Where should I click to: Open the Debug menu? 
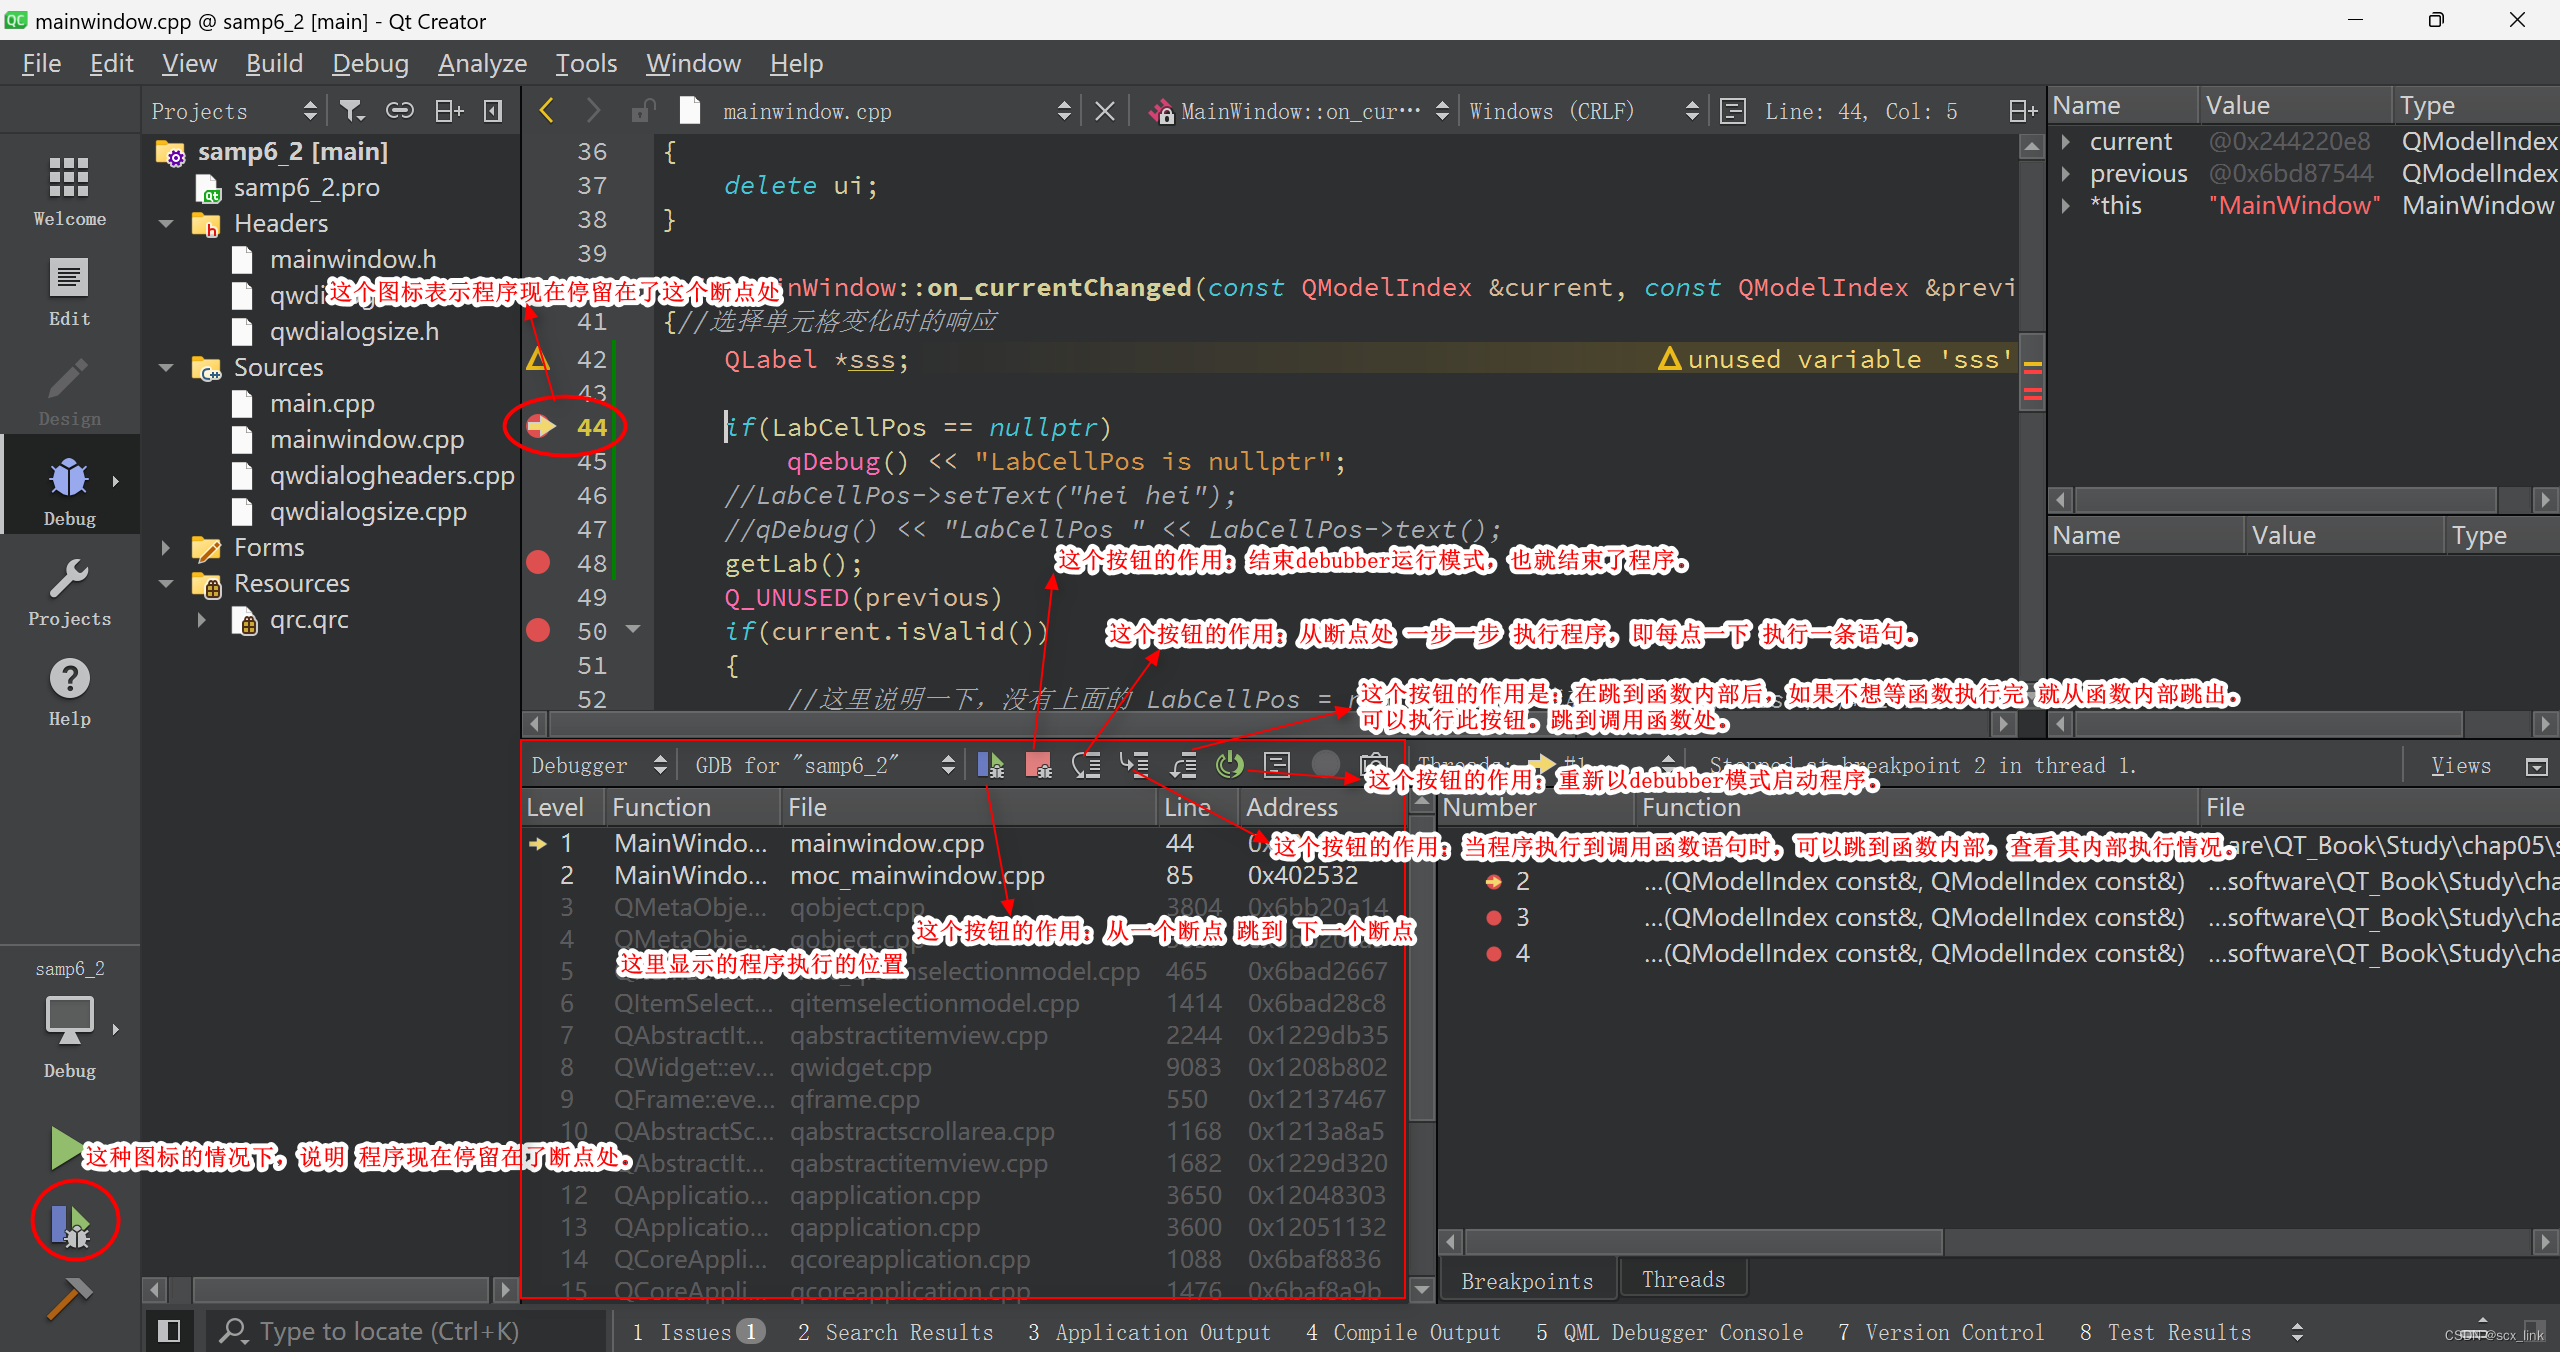369,62
